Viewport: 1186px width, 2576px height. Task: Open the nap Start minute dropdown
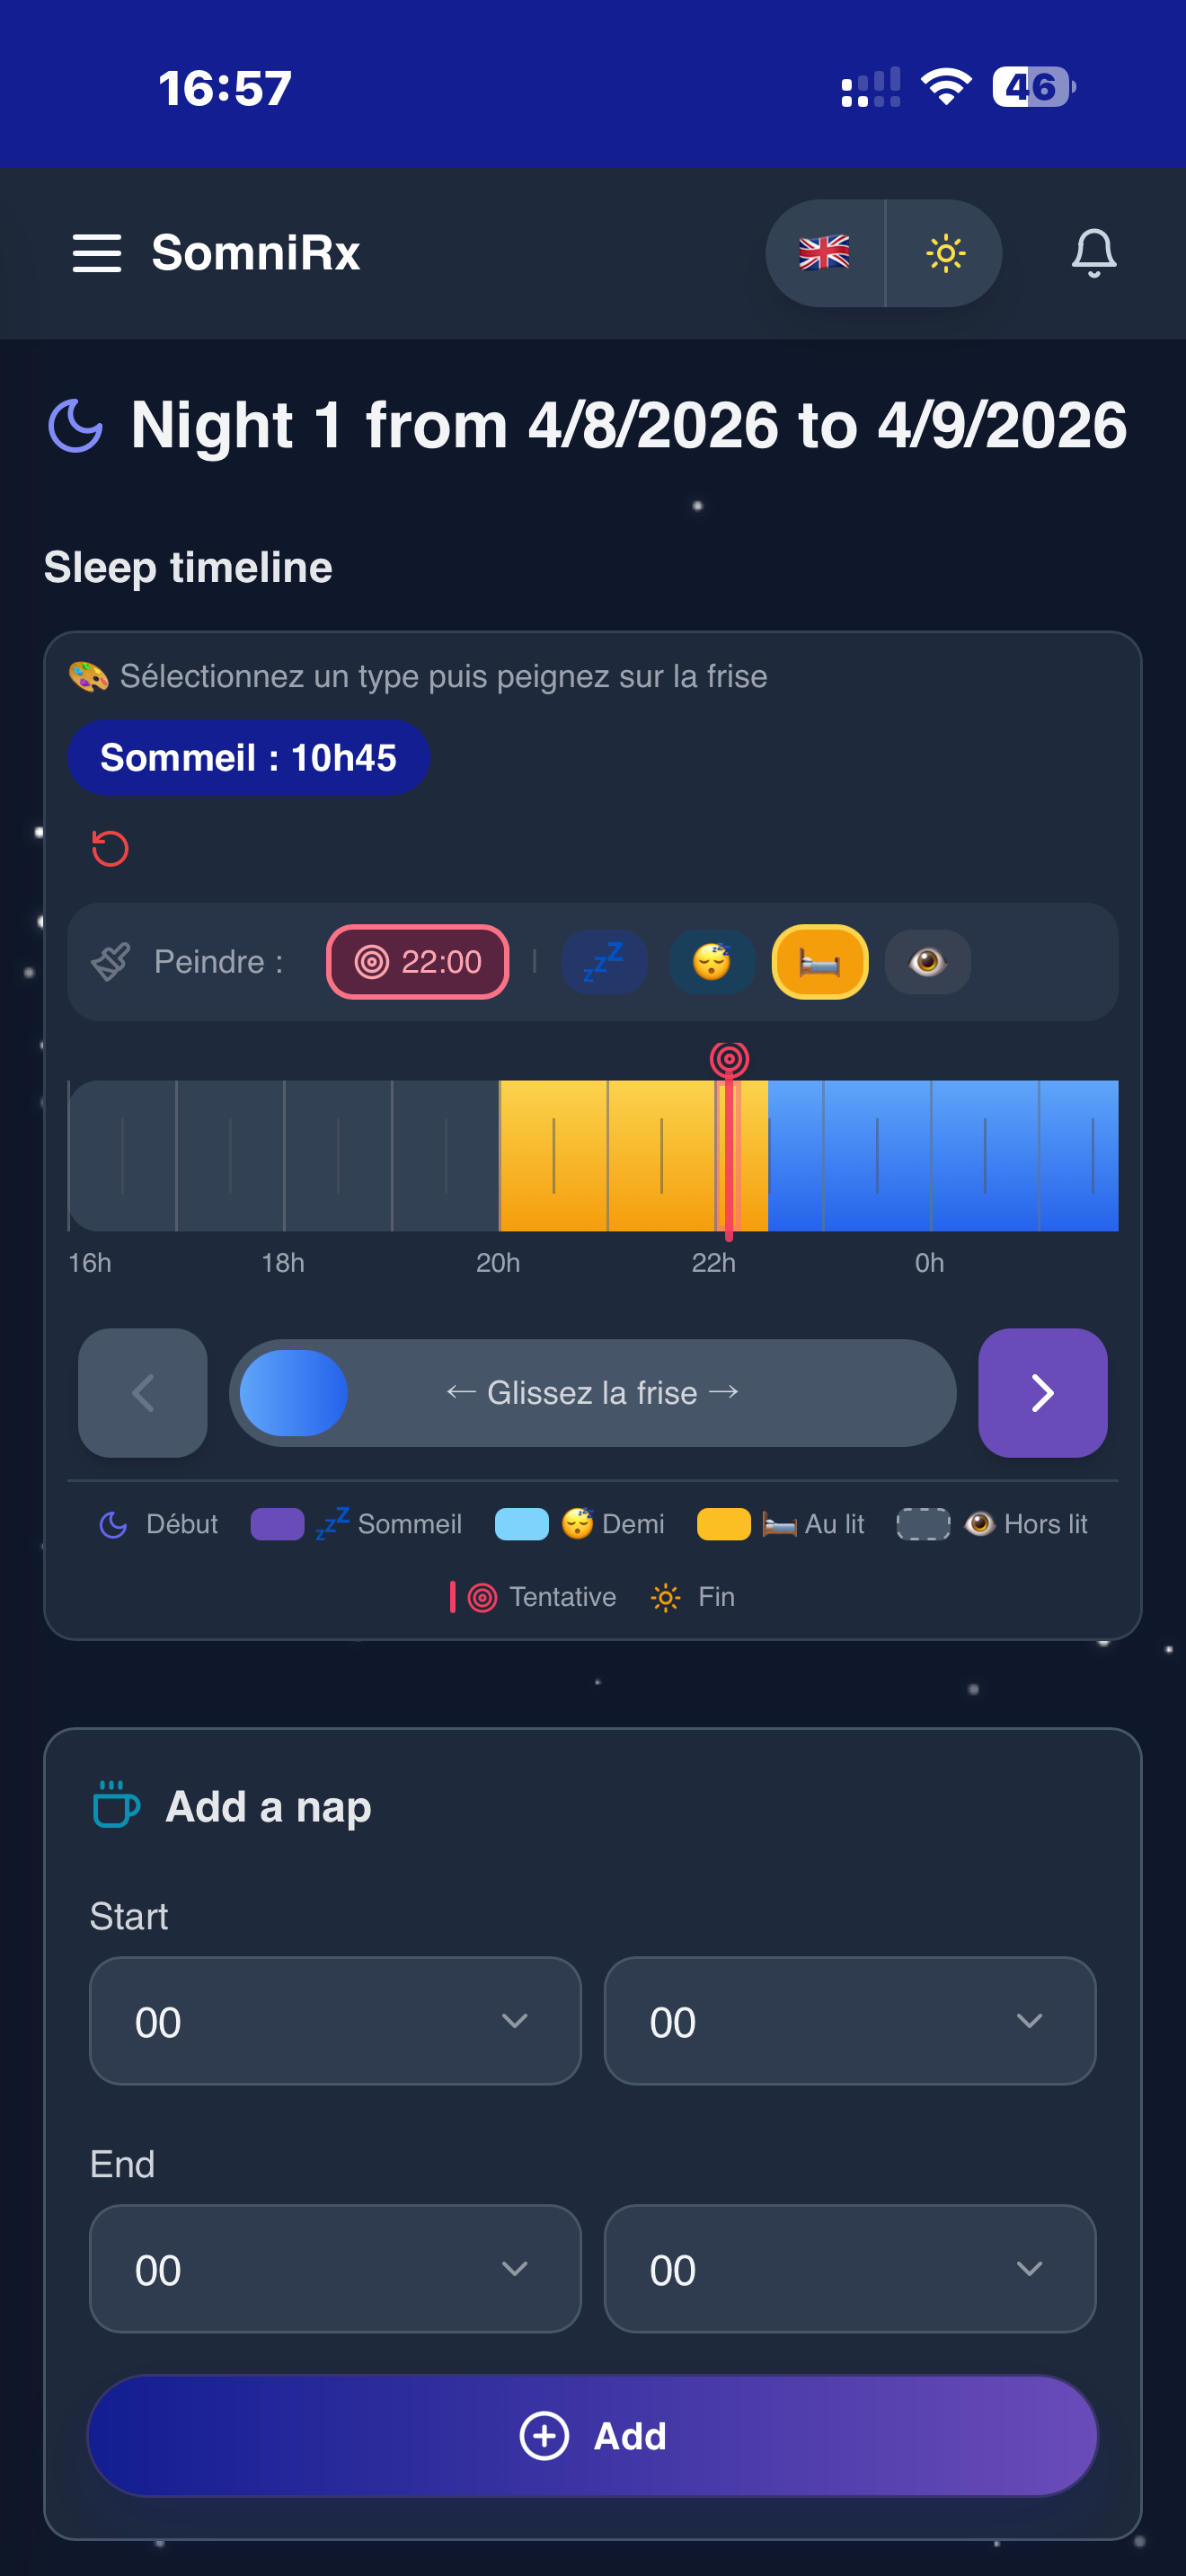click(849, 2021)
